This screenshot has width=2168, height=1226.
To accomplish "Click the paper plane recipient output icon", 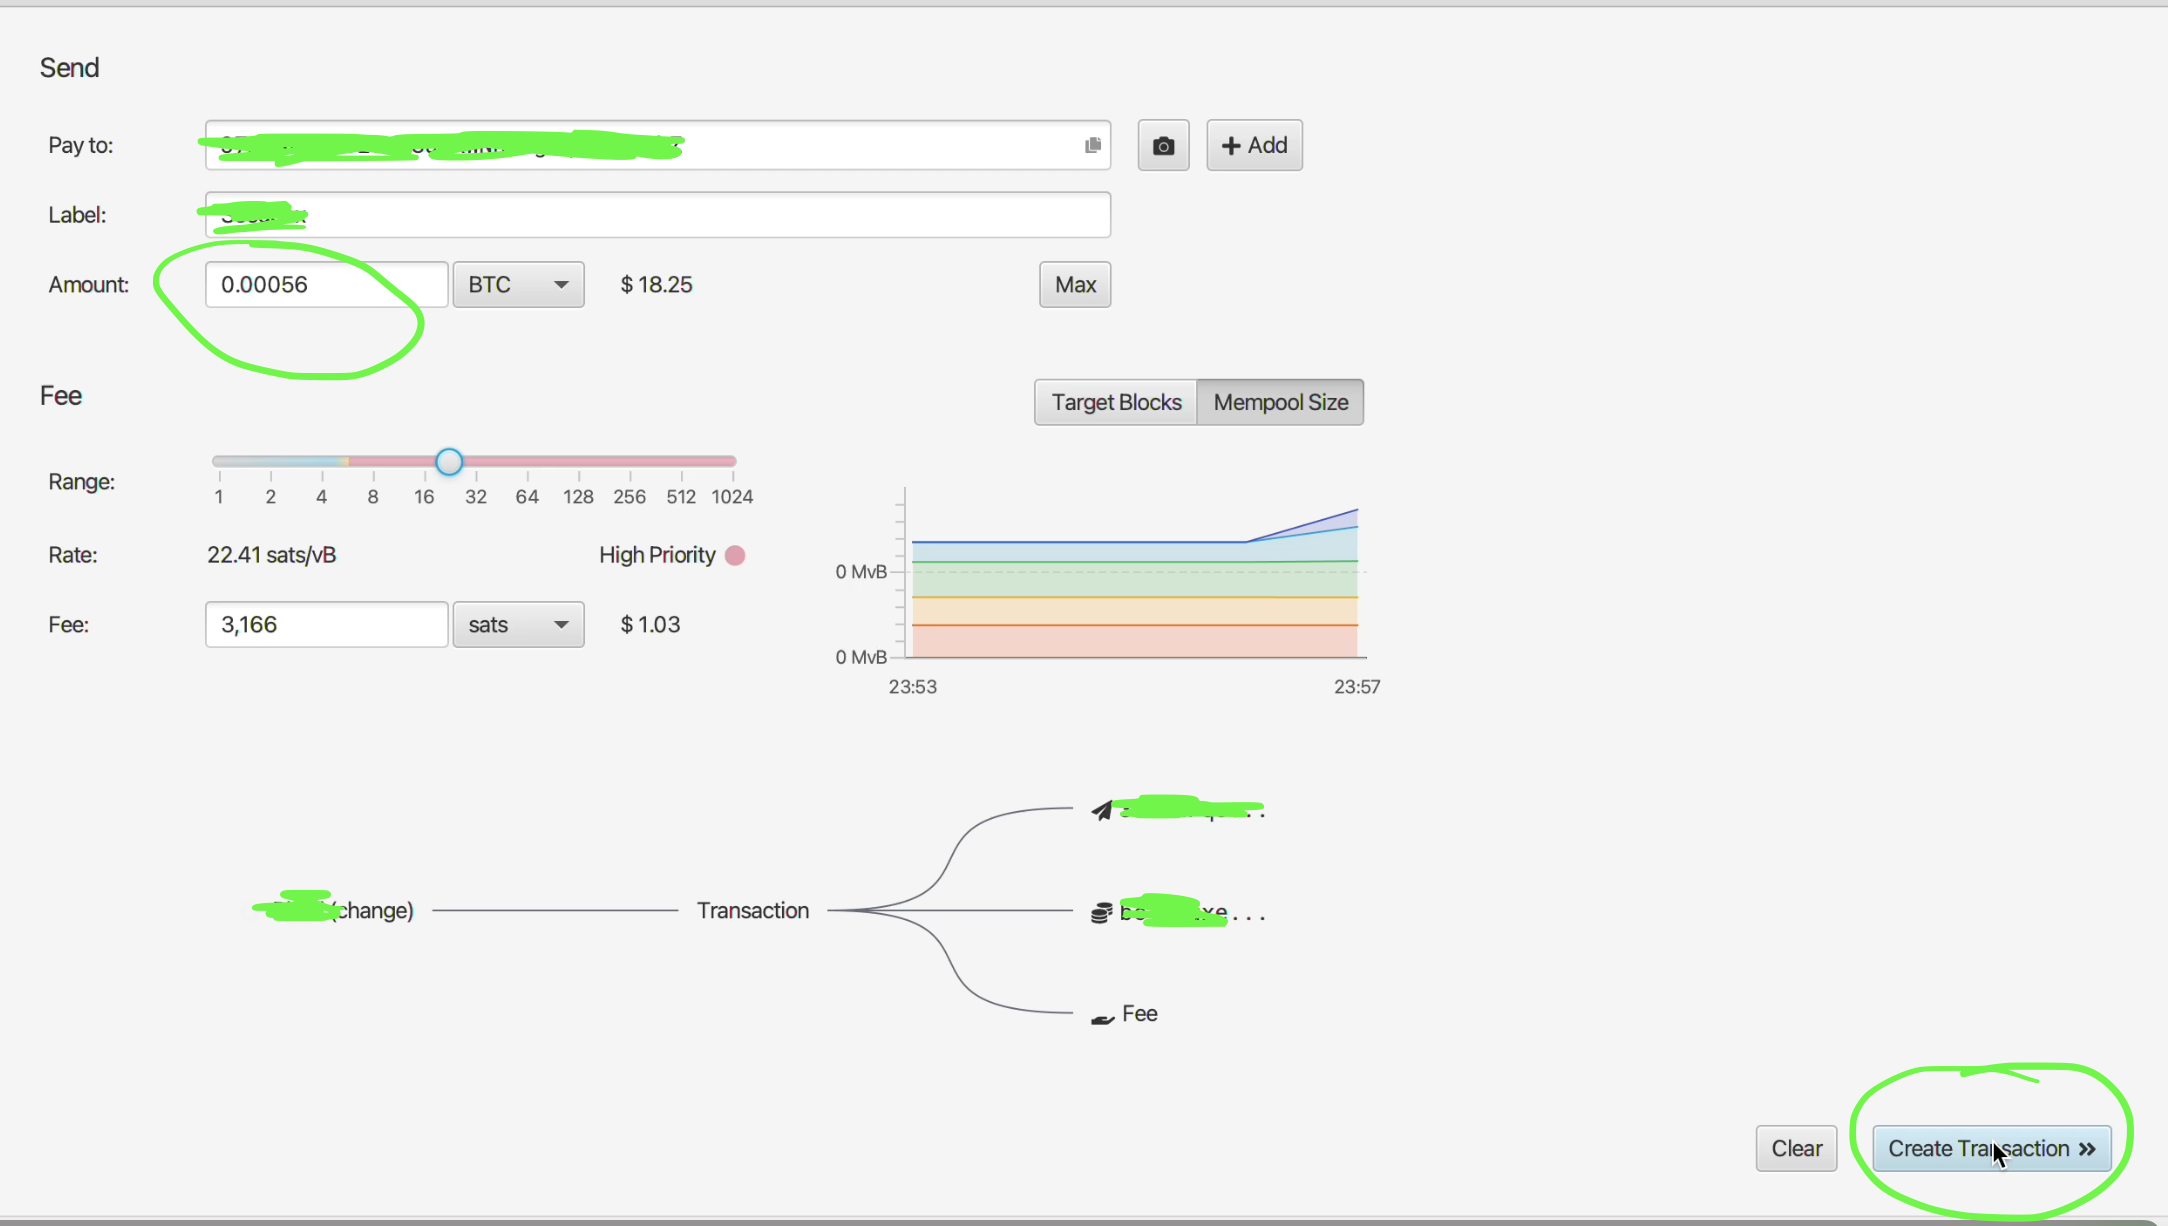I will coord(1100,808).
